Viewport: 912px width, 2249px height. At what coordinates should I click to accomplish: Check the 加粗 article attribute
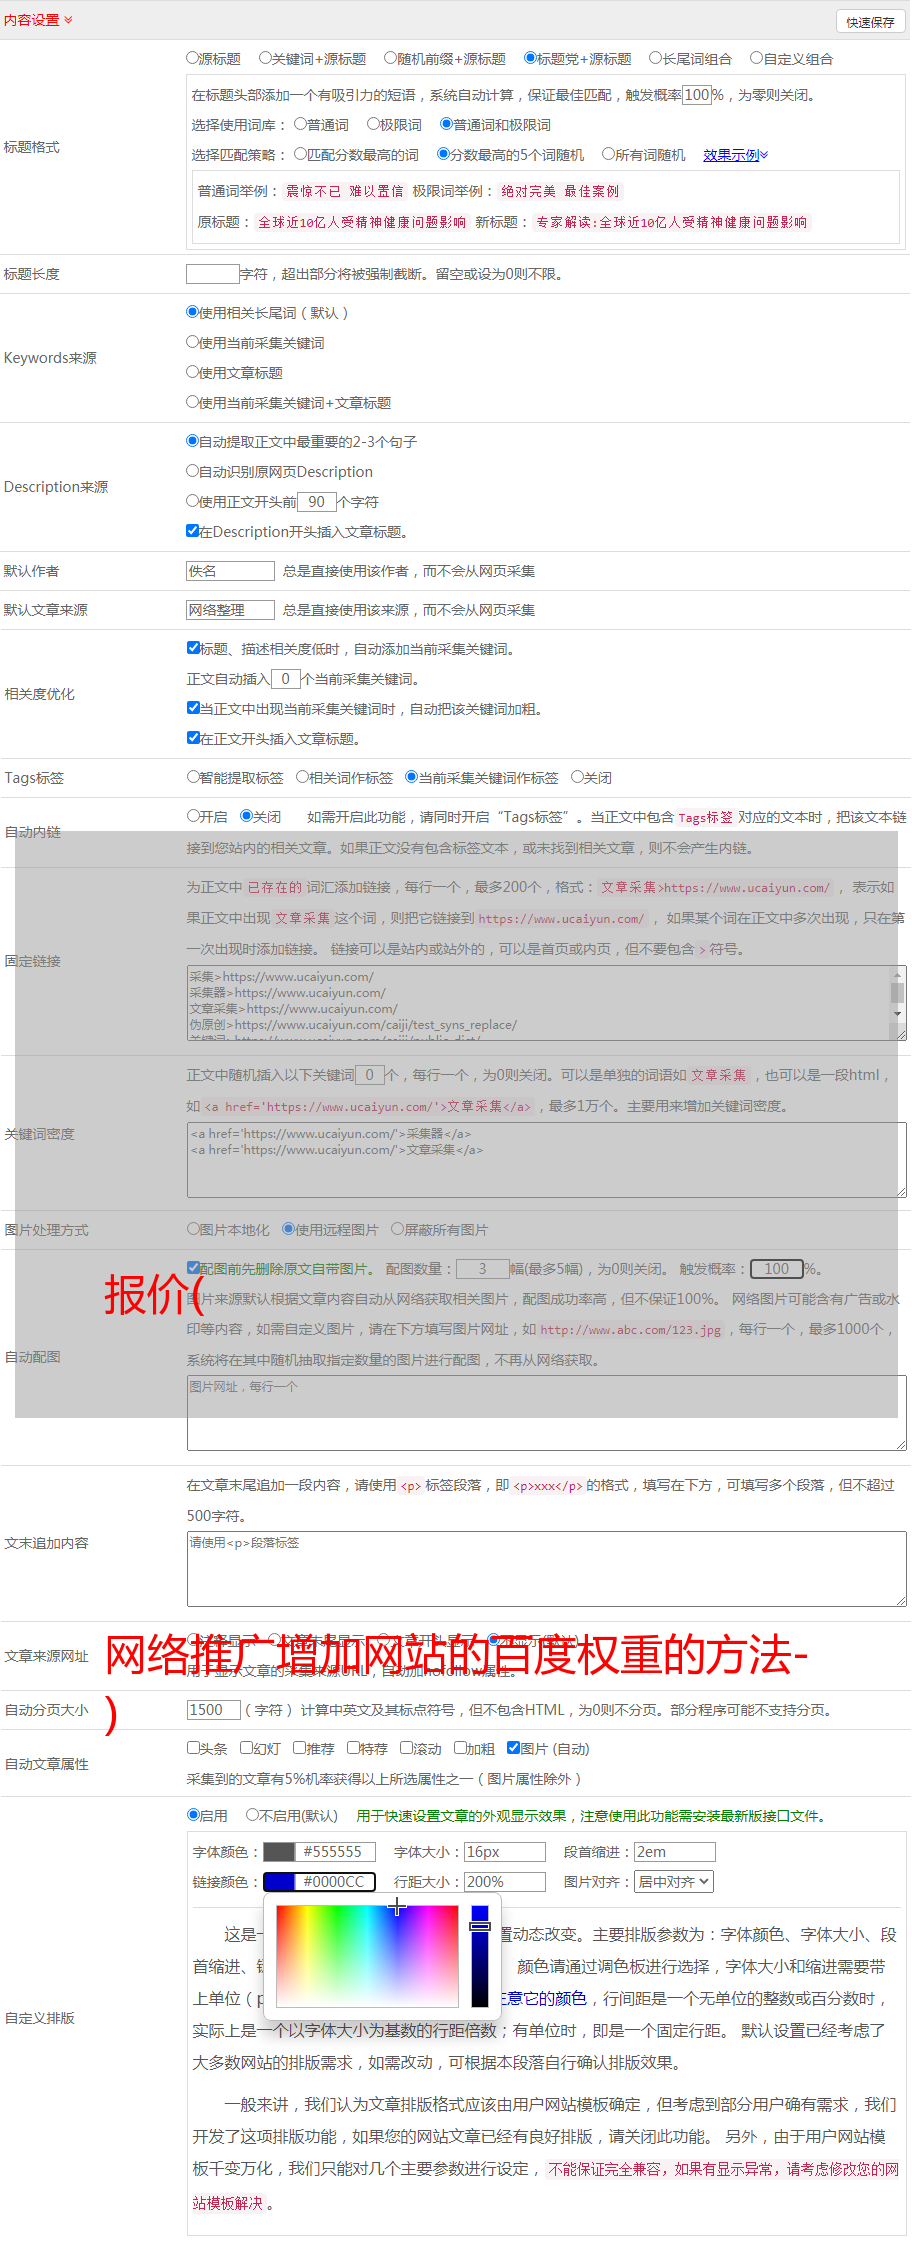click(x=461, y=1748)
